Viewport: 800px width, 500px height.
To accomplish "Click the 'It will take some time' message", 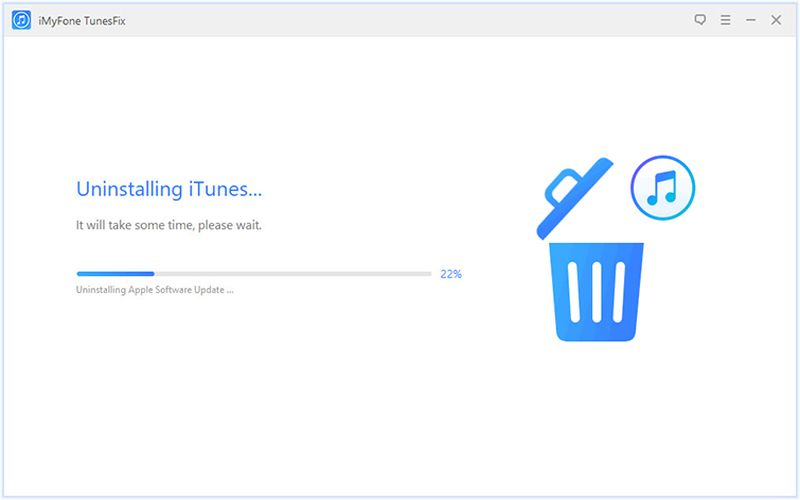I will [x=169, y=225].
